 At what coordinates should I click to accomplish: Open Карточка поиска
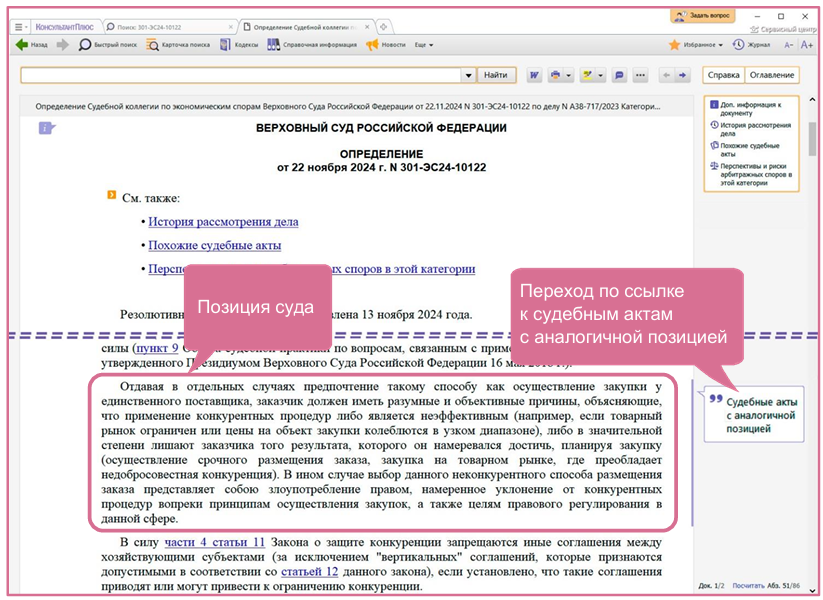178,45
